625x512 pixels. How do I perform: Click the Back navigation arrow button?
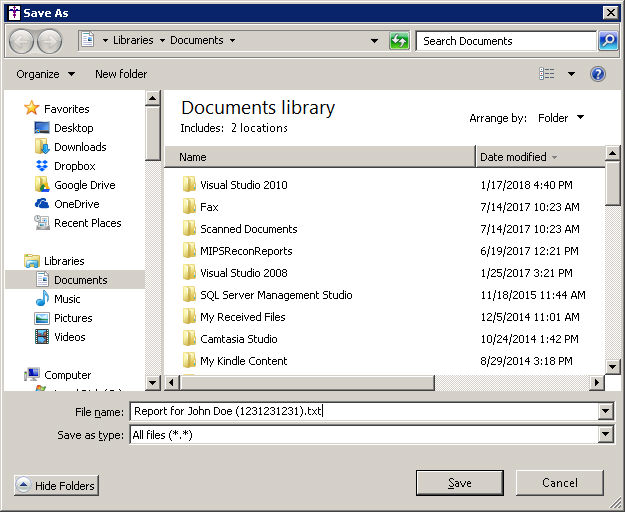(x=22, y=41)
